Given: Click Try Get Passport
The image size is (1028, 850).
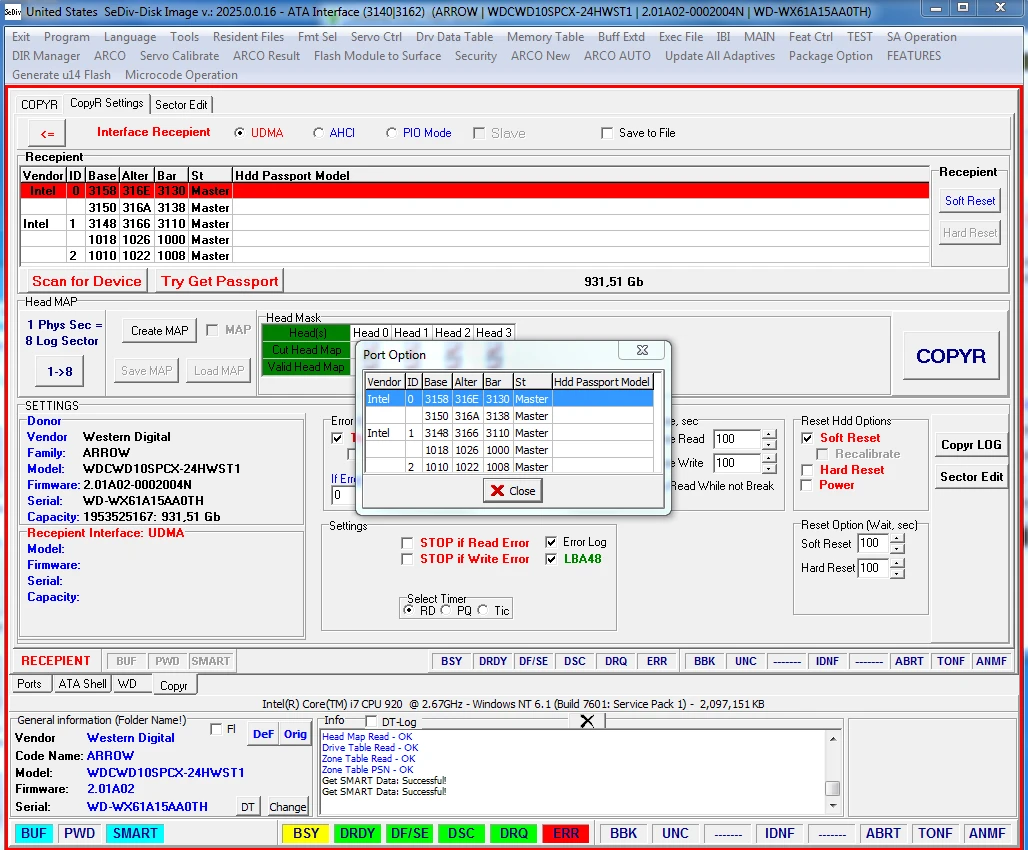Looking at the screenshot, I should 220,281.
